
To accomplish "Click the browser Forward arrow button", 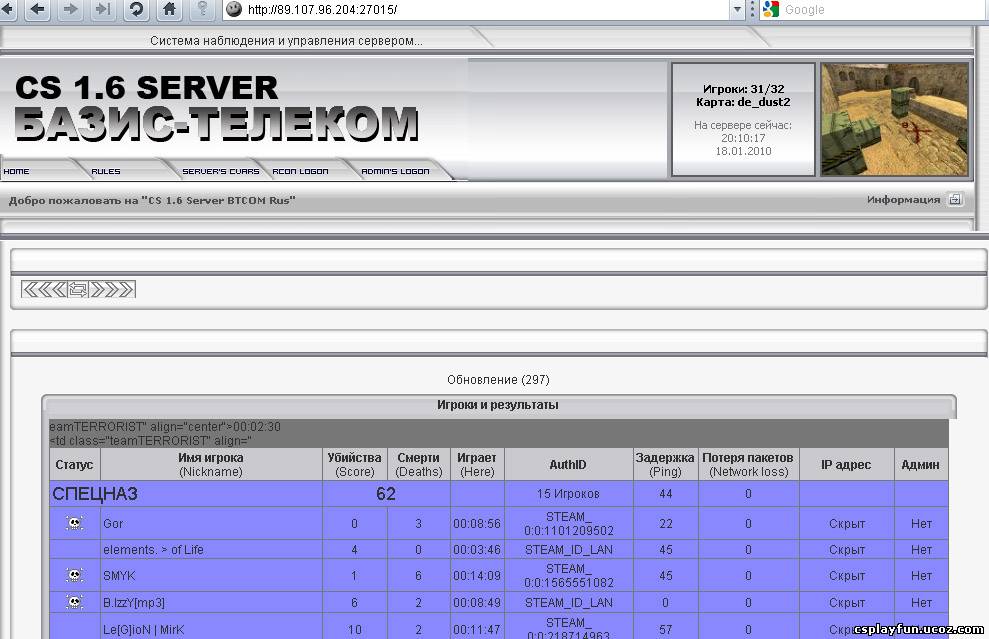I will click(70, 9).
